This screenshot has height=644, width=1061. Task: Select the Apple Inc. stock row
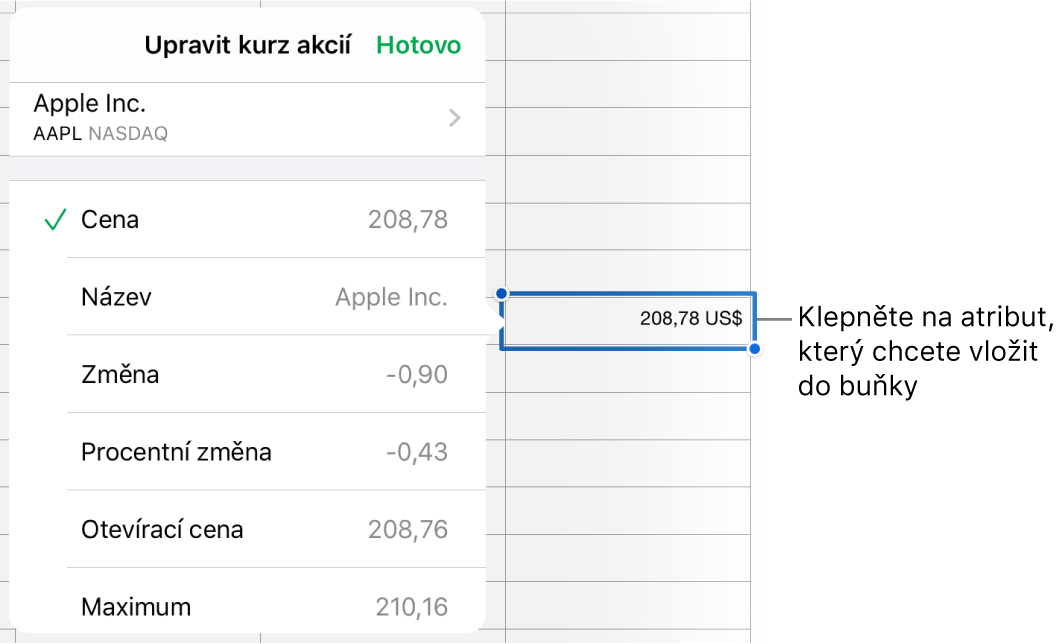[x=200, y=115]
